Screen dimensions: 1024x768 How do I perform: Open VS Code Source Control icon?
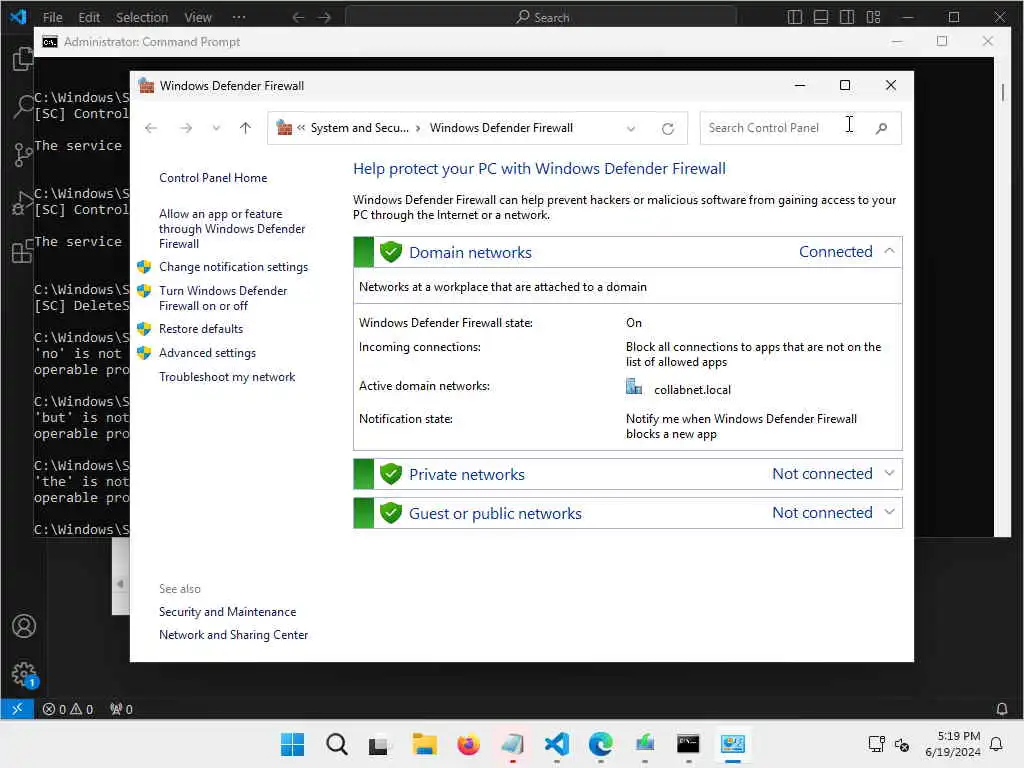[x=23, y=155]
